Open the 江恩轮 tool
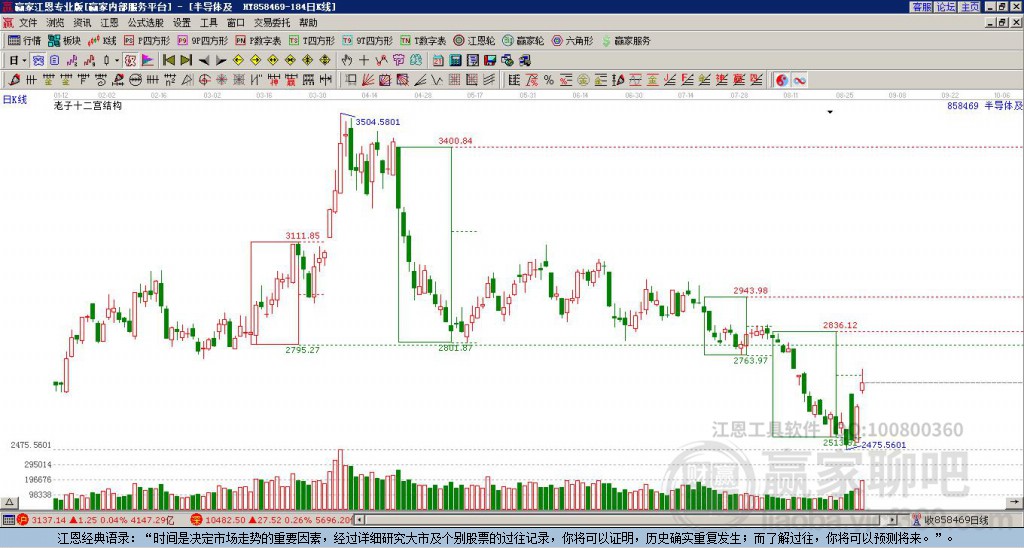This screenshot has height=548, width=1024. (474, 40)
